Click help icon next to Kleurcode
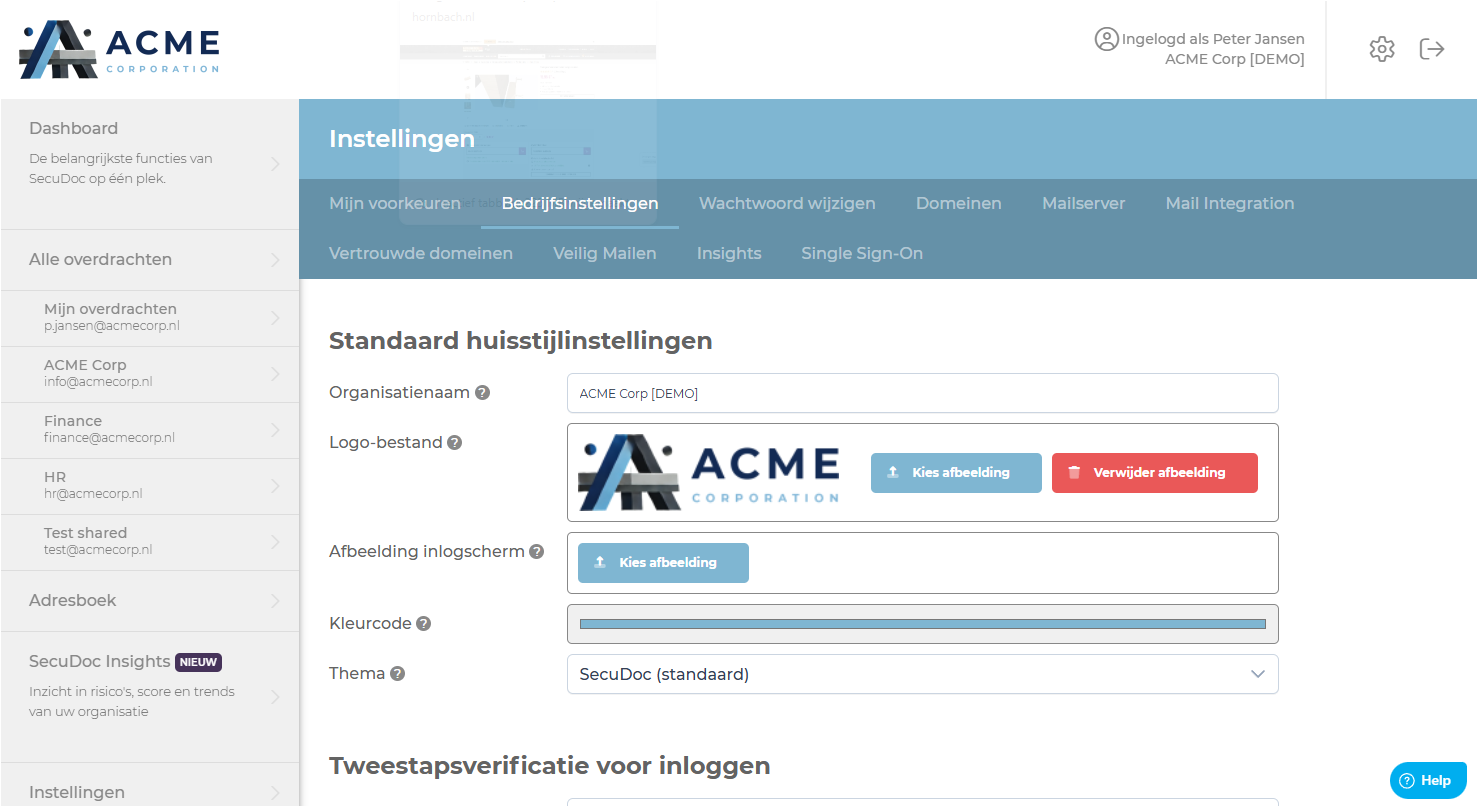 (423, 624)
